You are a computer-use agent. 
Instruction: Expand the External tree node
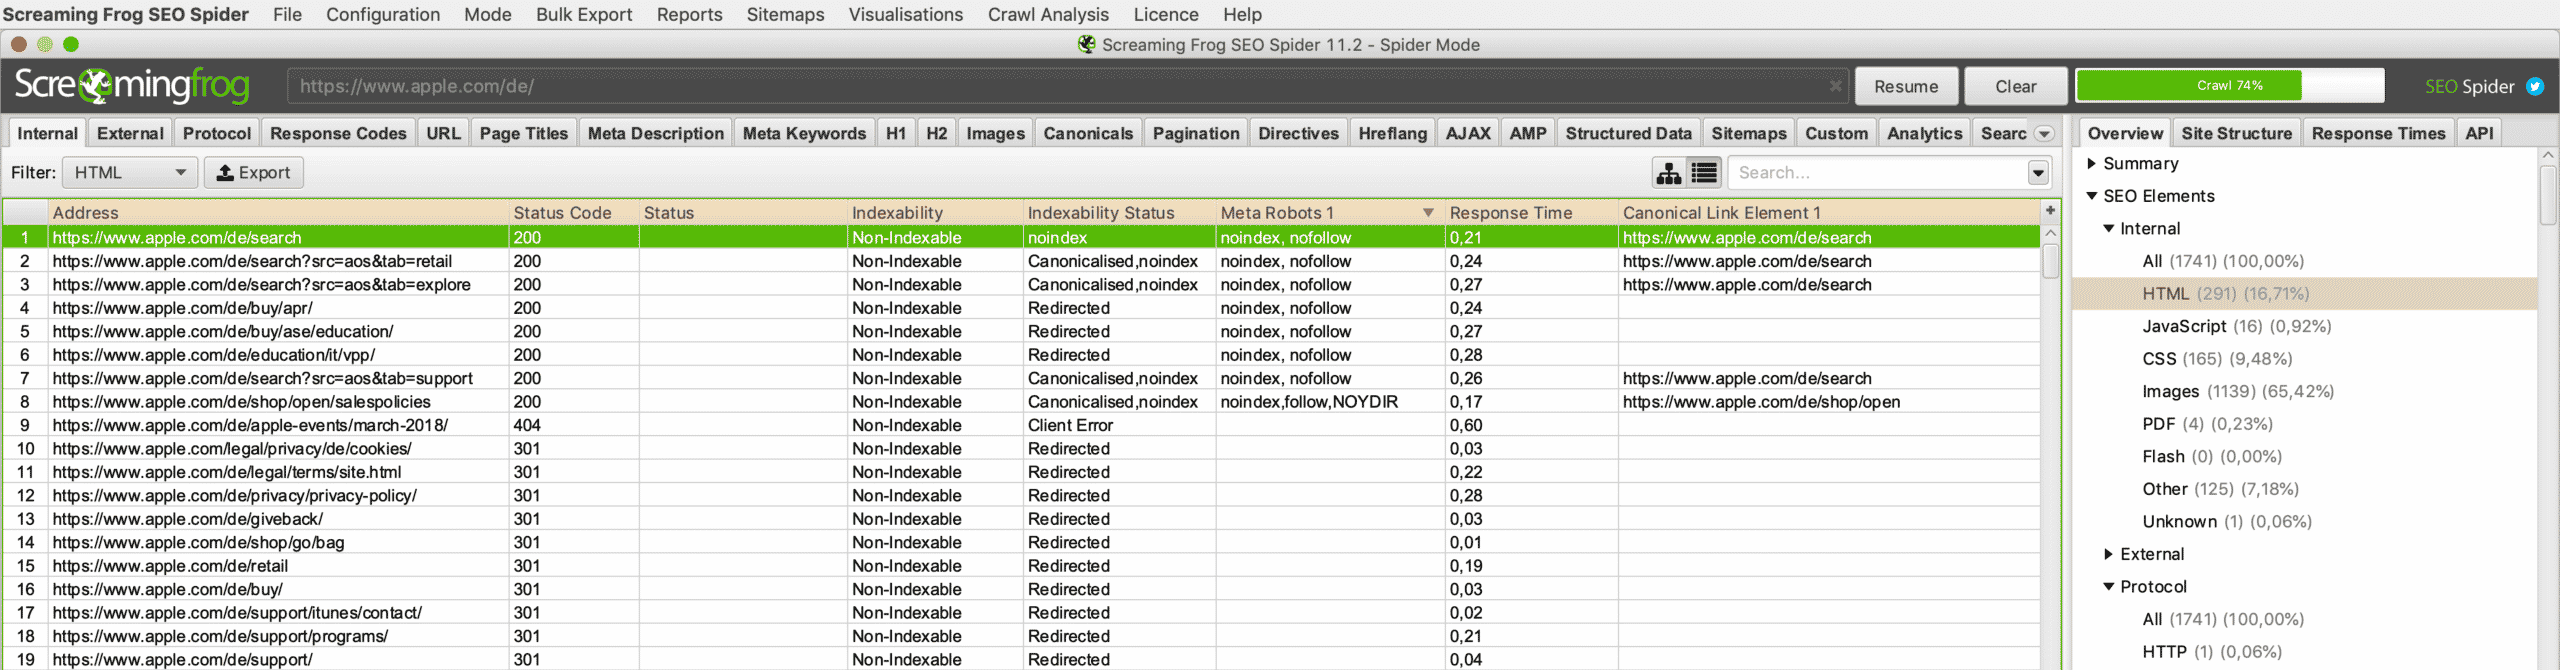[2108, 555]
